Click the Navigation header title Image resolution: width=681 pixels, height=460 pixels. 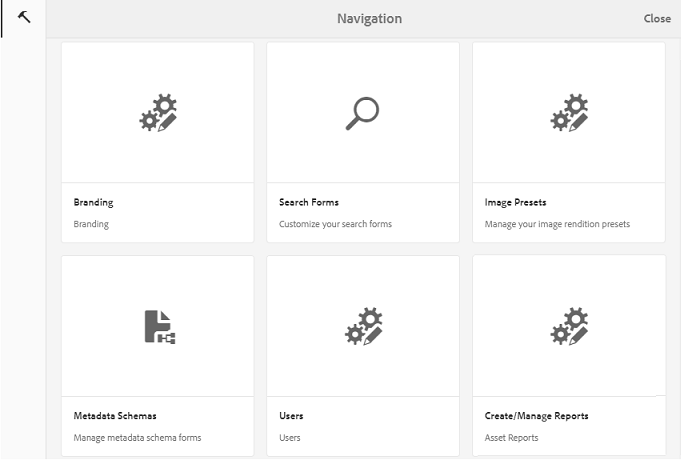tap(369, 19)
